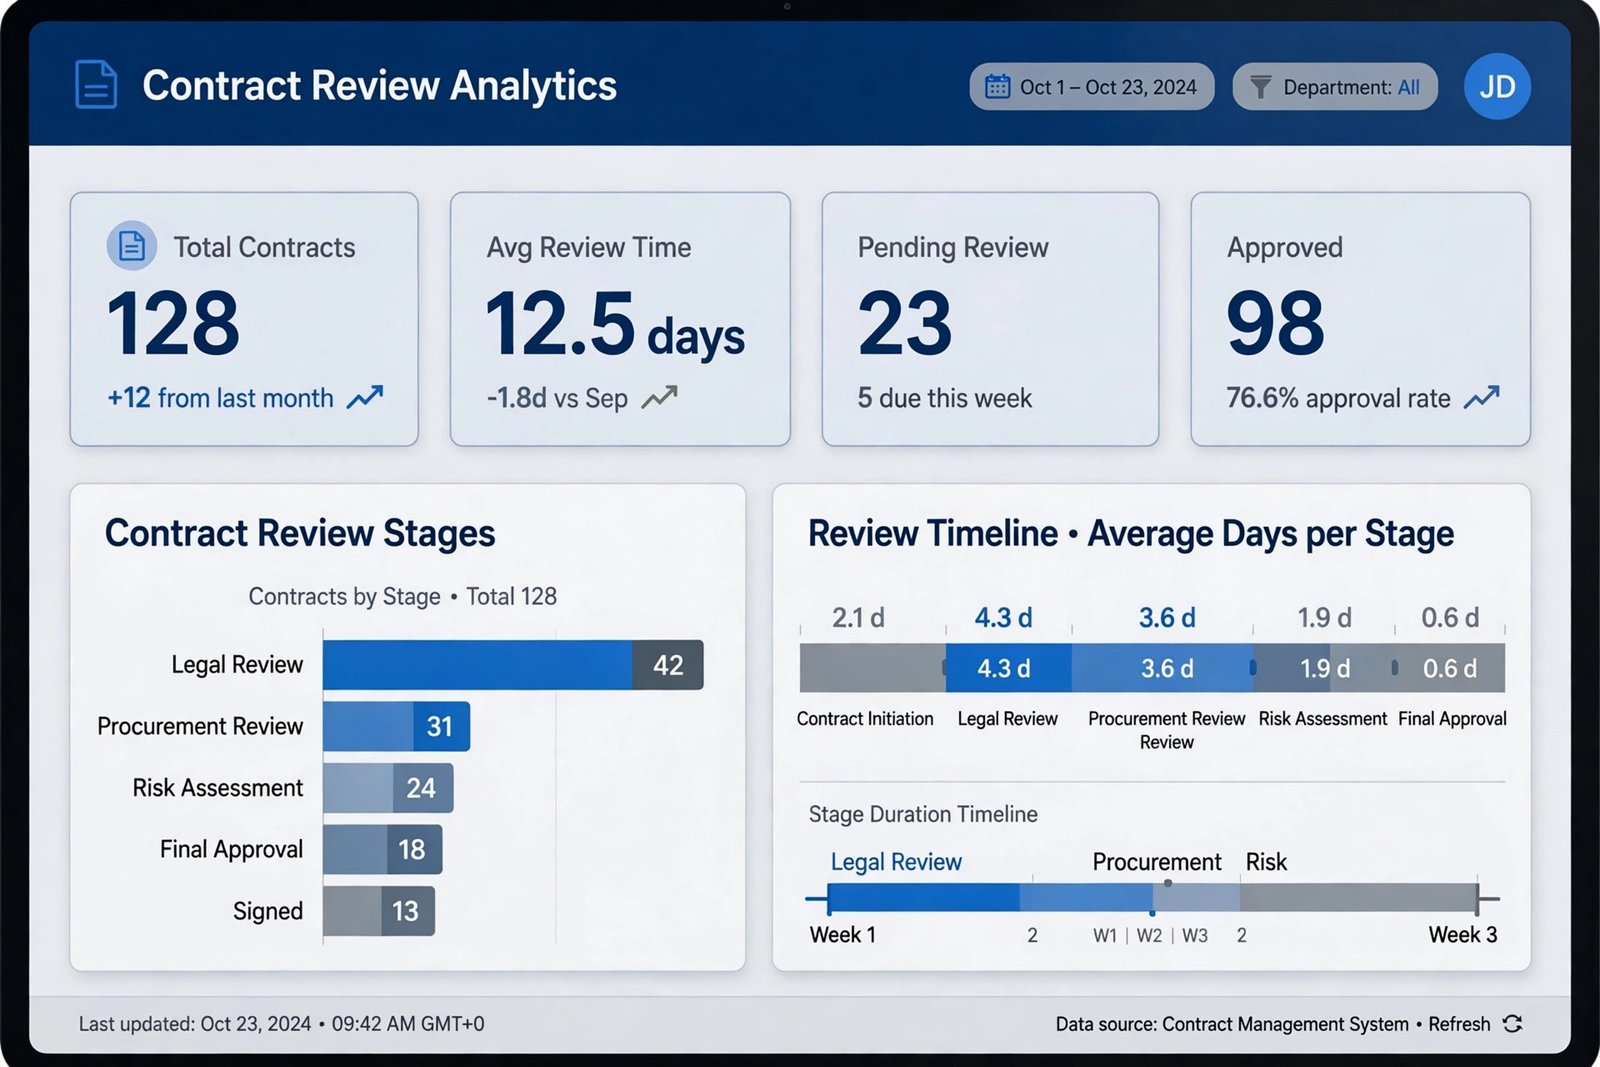
Task: Select the Risk Assessment bar showing 24
Action: tap(388, 788)
